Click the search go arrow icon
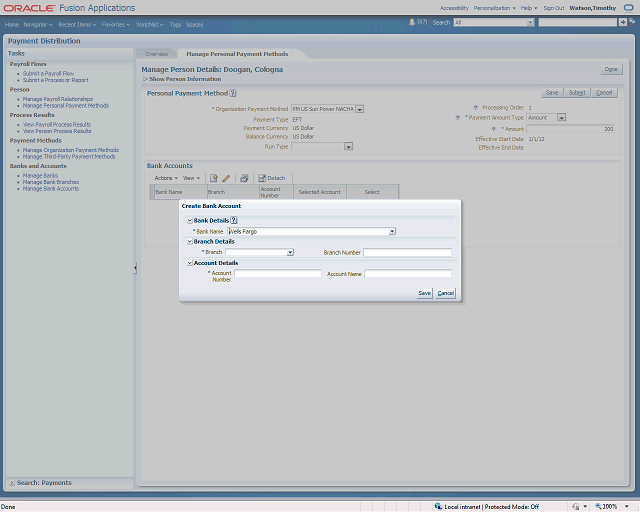640x512 pixels. (x=622, y=22)
